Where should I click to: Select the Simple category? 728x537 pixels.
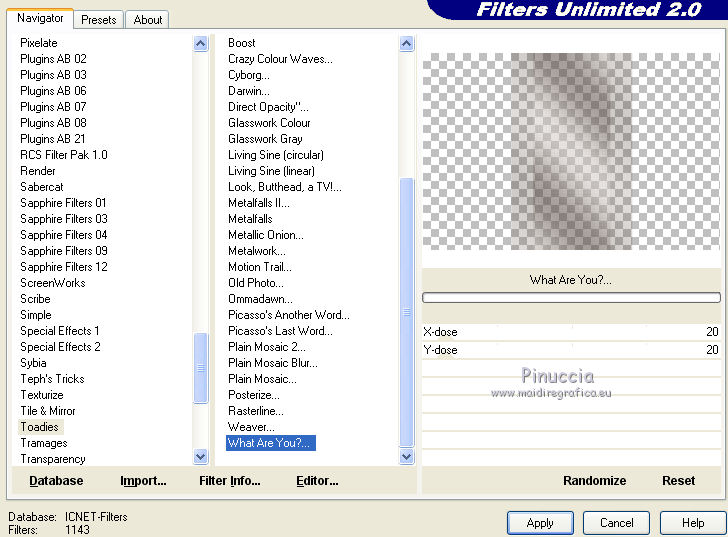pos(36,315)
